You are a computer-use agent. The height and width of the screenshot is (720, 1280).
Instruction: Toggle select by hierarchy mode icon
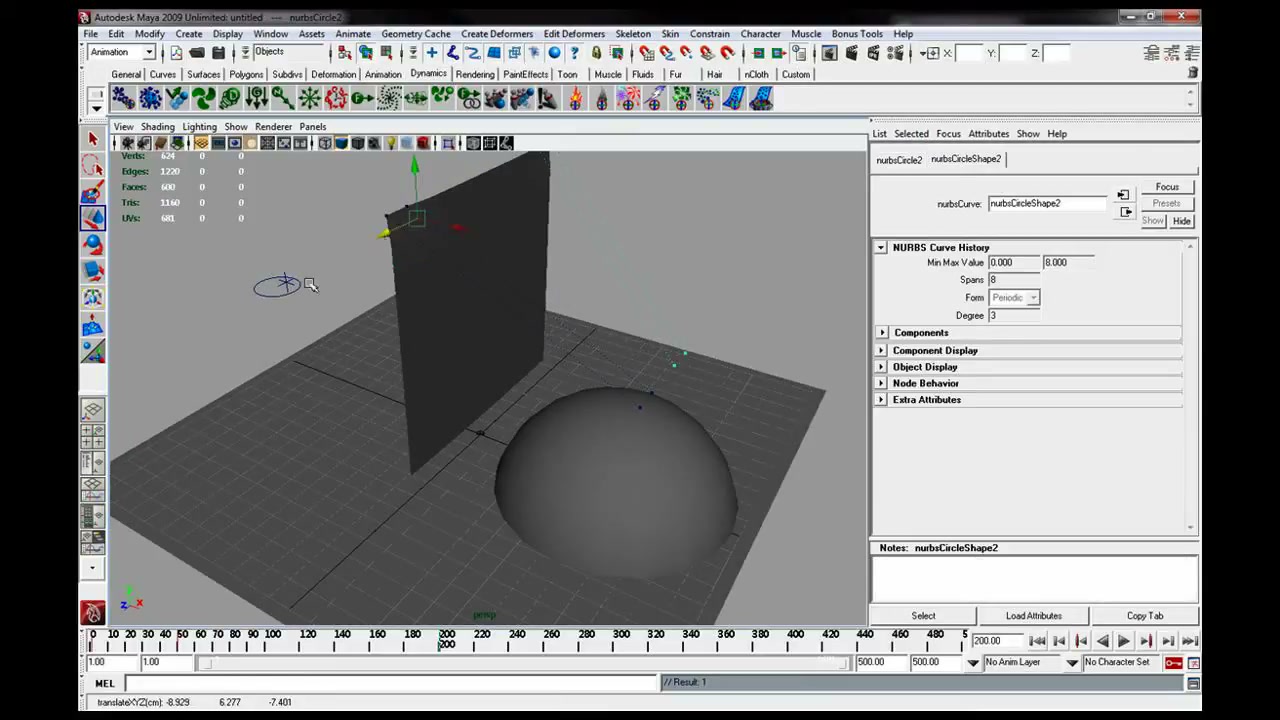(344, 53)
